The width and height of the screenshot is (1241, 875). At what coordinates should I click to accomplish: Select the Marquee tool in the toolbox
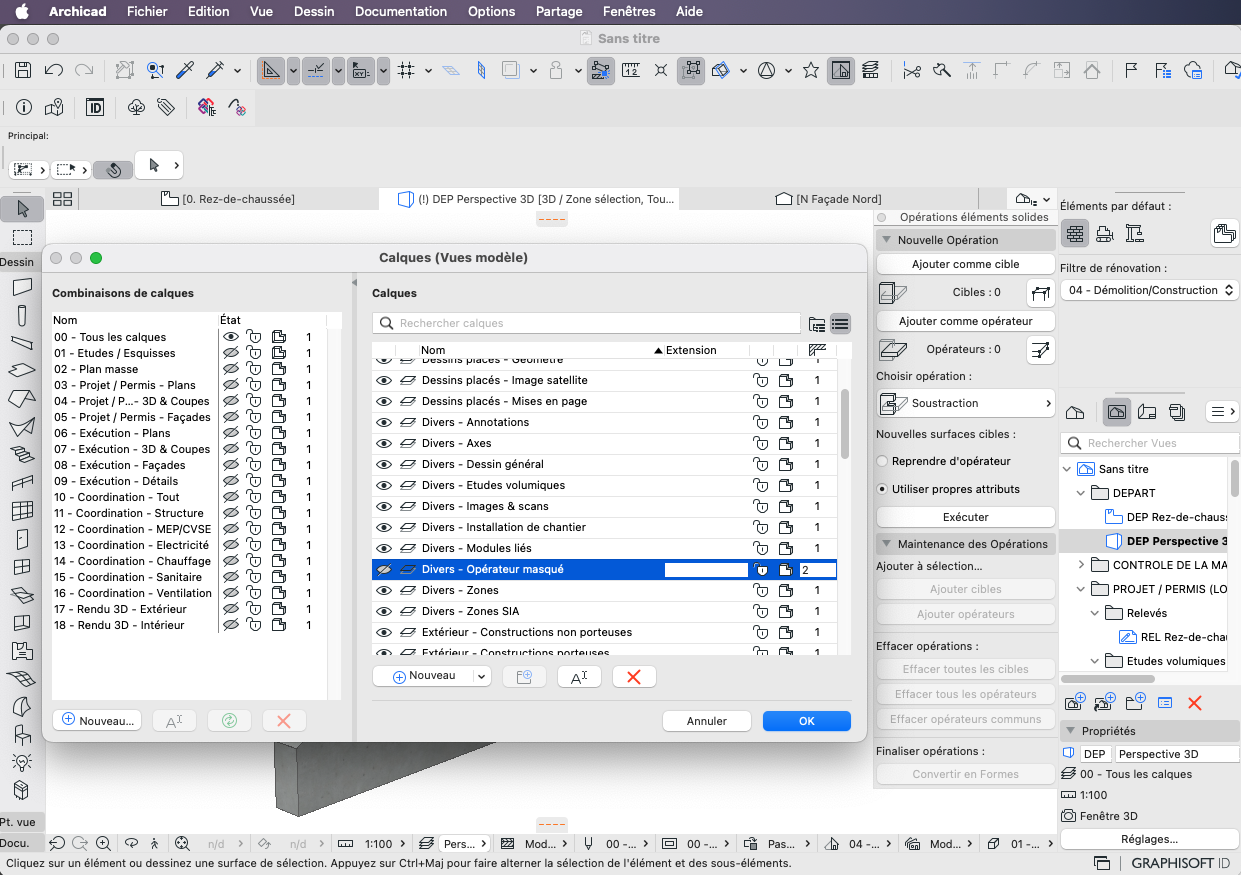tap(22, 238)
